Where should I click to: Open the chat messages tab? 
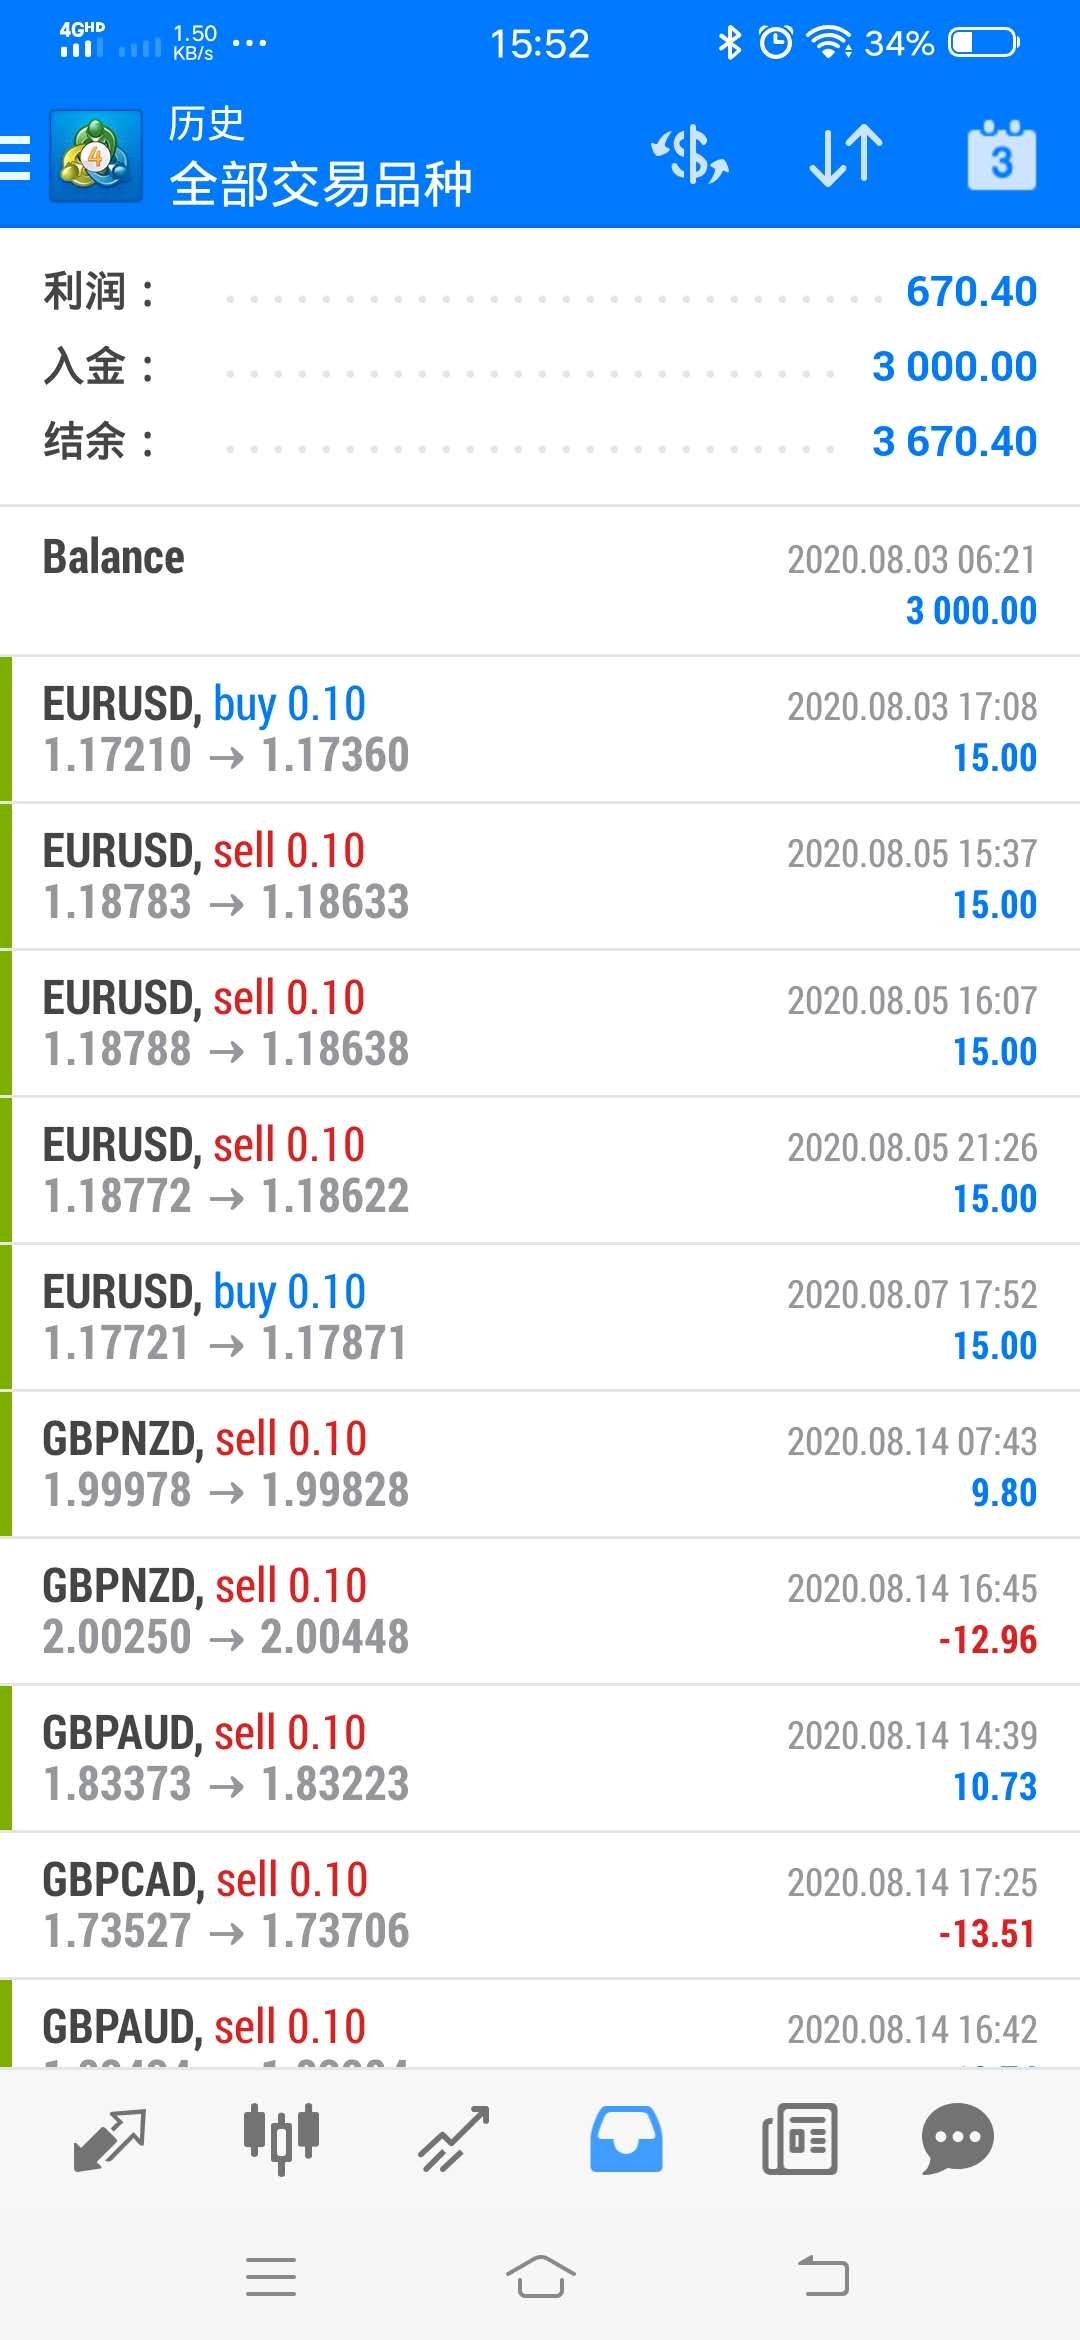point(957,2140)
